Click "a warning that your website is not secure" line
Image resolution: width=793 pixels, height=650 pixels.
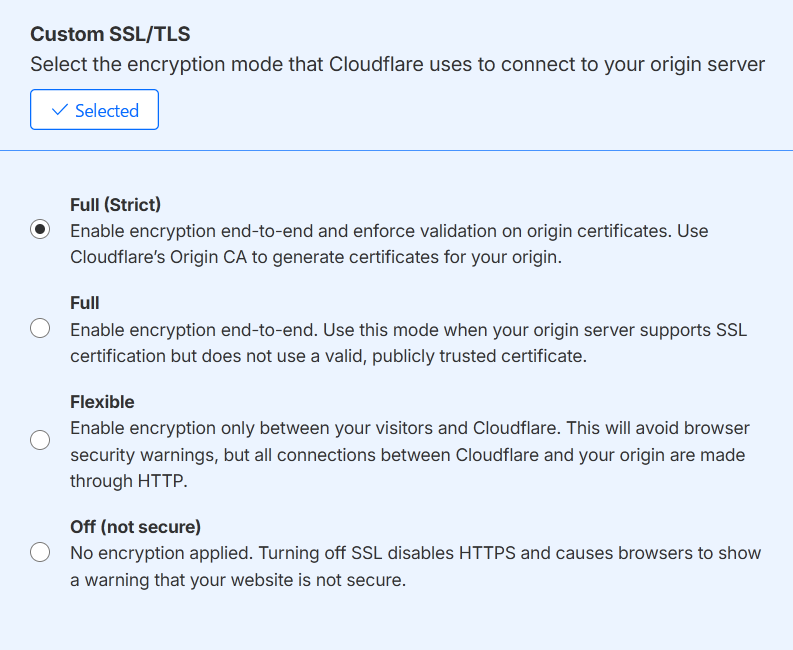(238, 579)
